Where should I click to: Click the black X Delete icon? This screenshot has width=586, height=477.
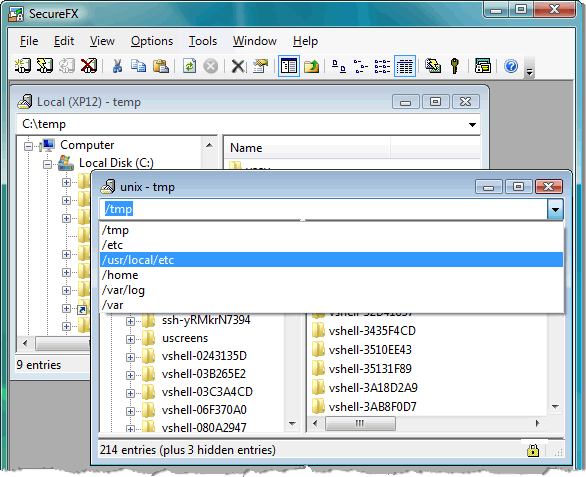[x=237, y=67]
